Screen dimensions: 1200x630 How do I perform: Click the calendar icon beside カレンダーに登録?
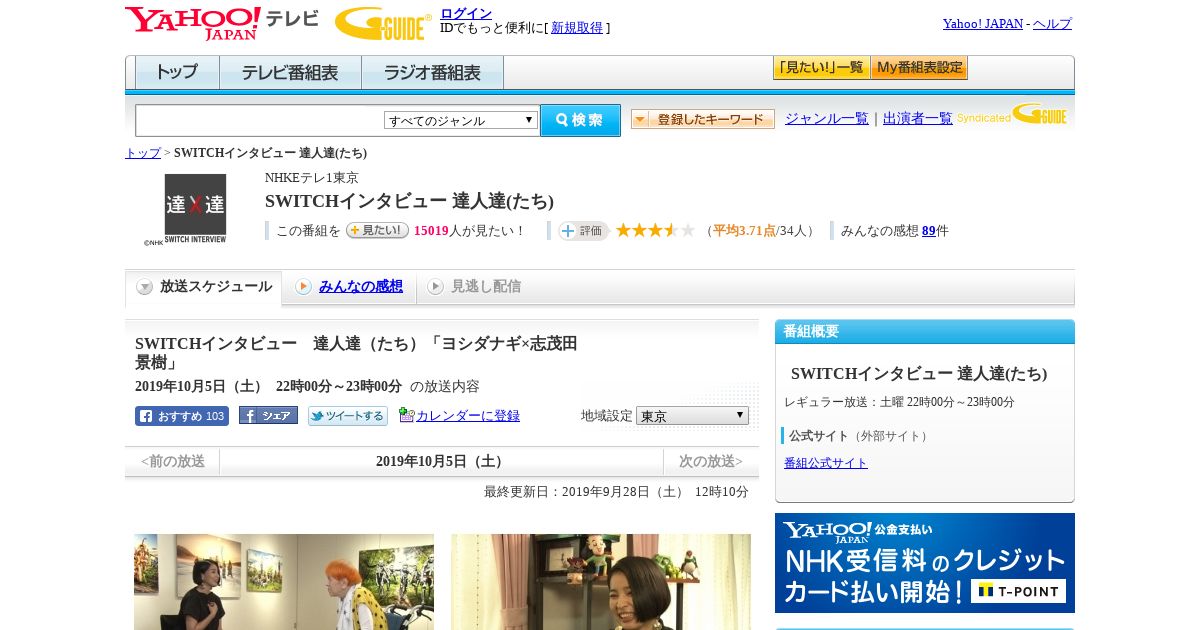coord(406,415)
